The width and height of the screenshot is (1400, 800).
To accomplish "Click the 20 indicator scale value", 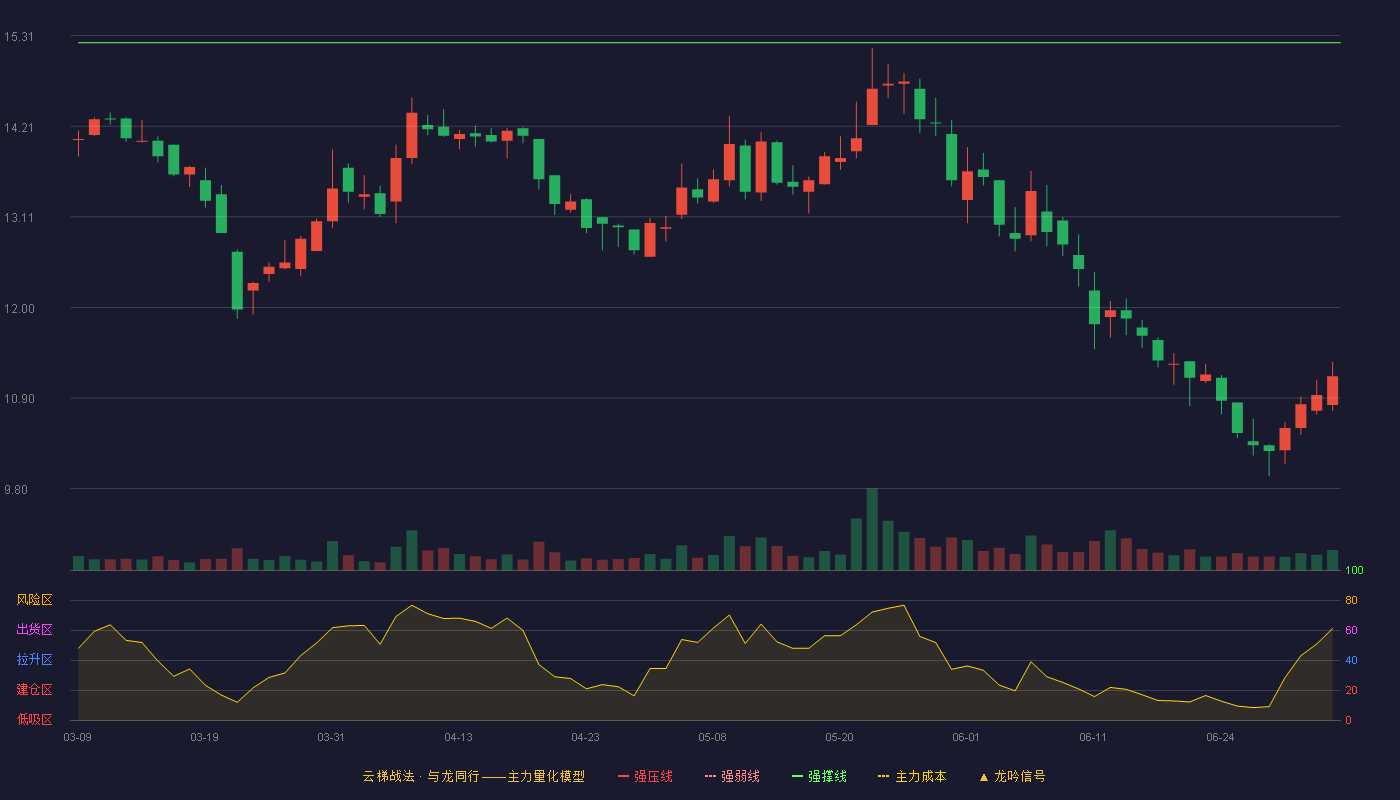I will [1351, 690].
